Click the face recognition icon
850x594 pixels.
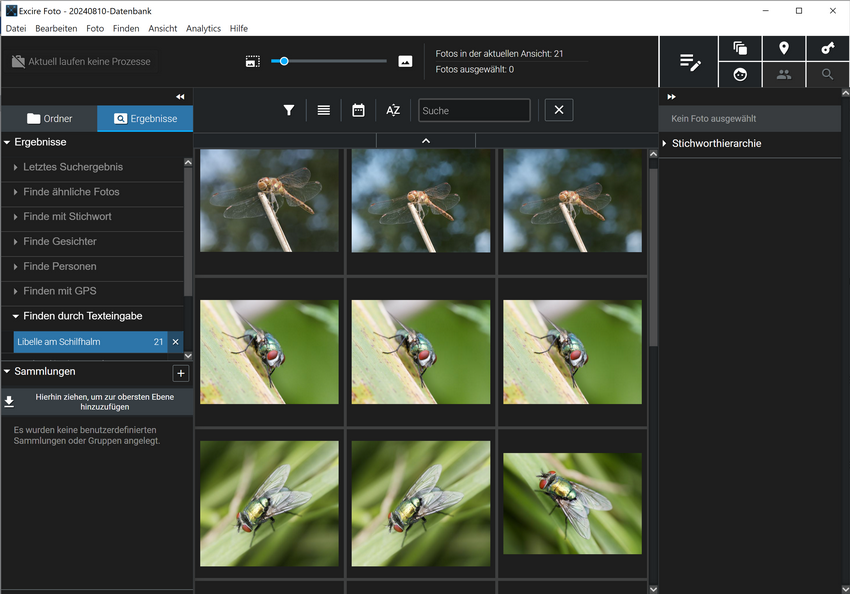coord(740,75)
